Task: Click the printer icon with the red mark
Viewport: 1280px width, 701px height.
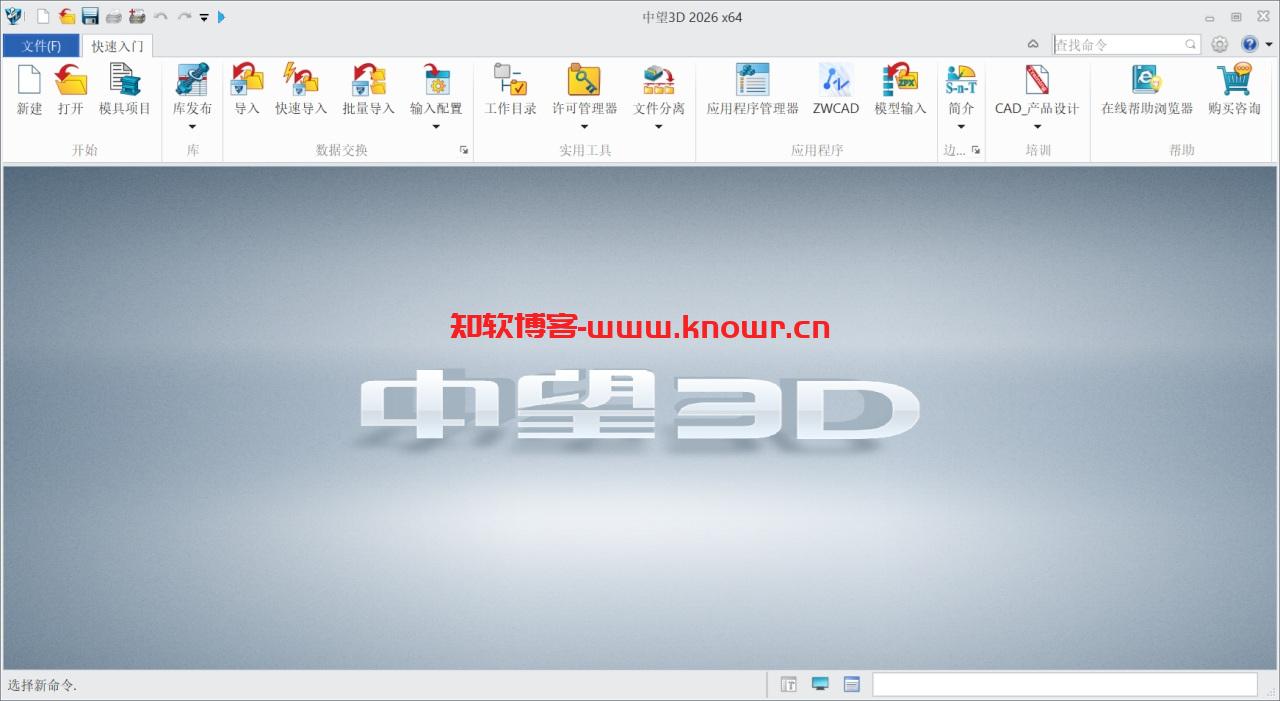Action: 137,16
